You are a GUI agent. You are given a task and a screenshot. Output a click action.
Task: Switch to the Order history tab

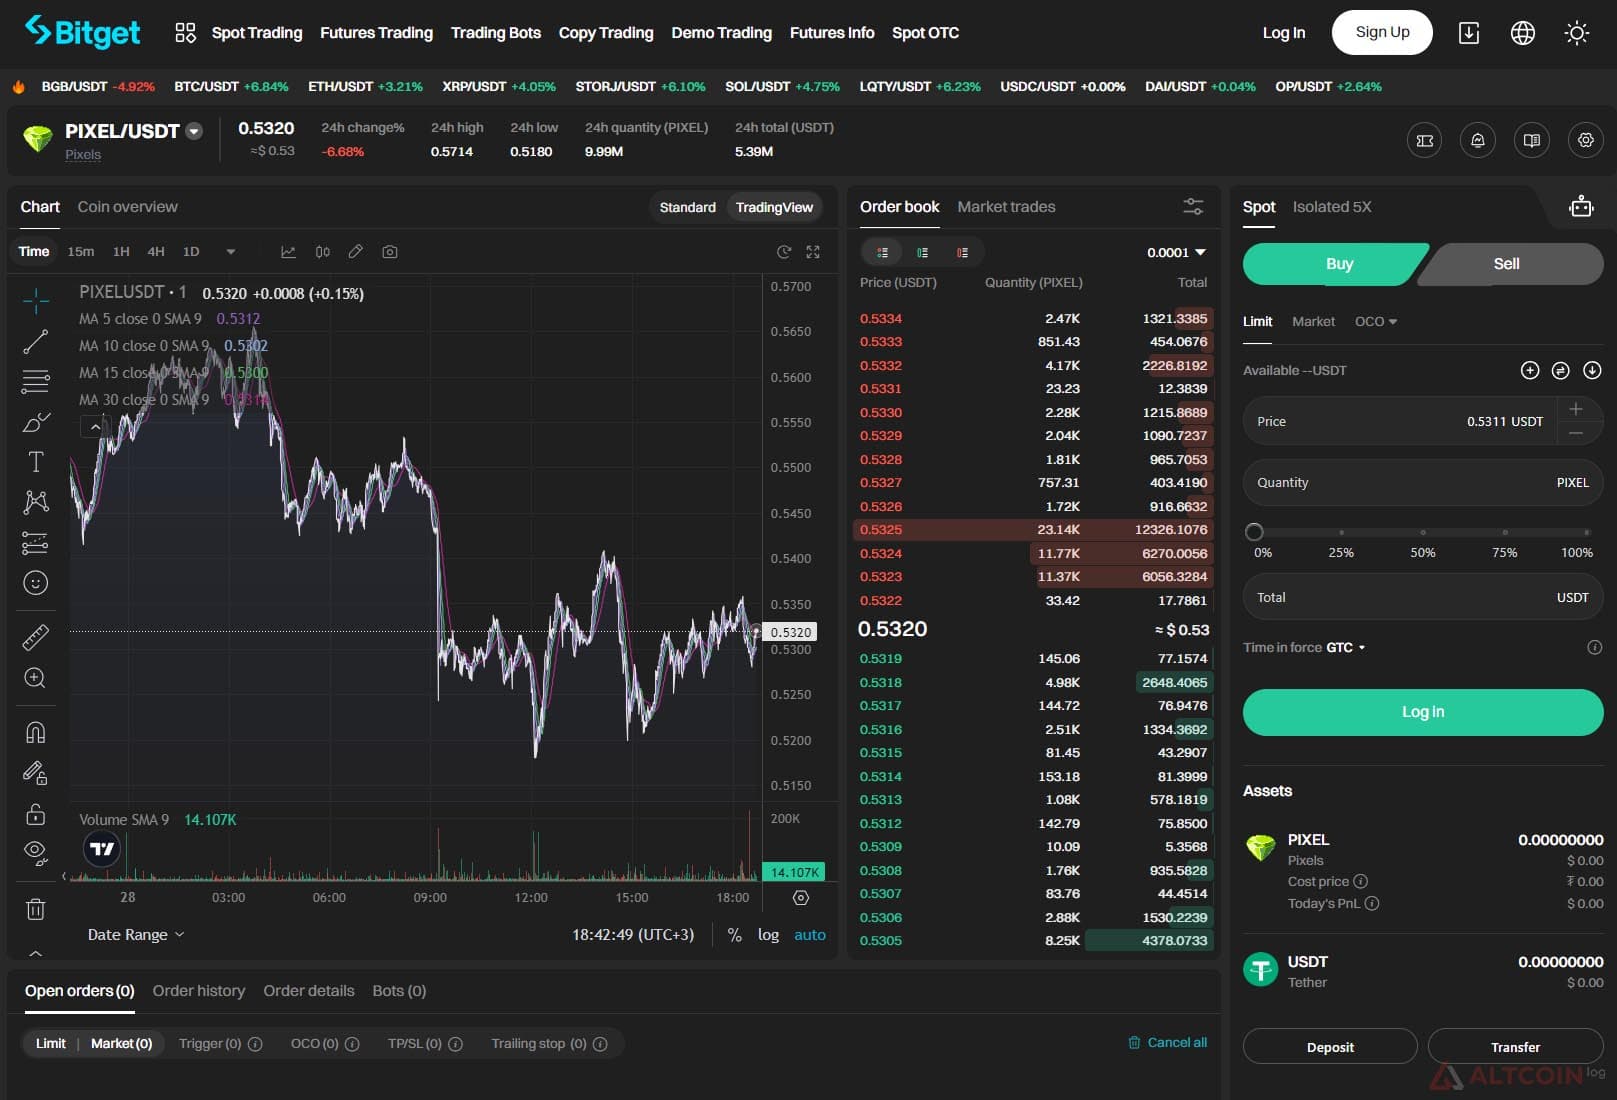point(199,991)
